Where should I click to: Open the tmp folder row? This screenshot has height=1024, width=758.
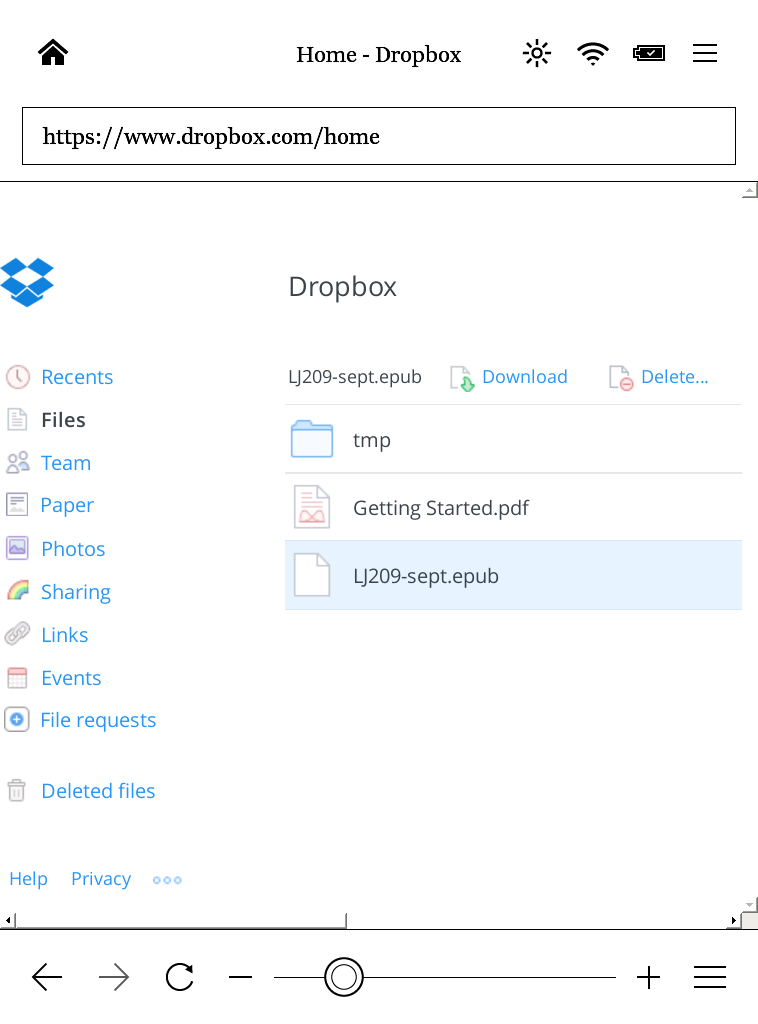click(x=513, y=440)
